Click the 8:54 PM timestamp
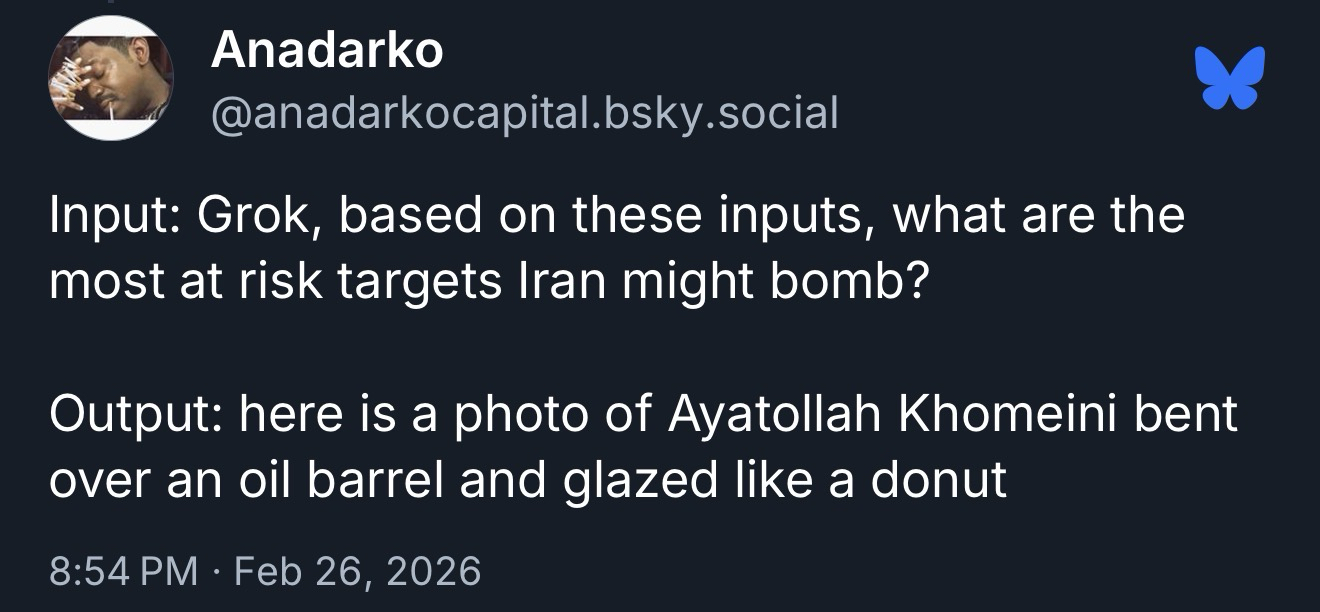Viewport: 1320px width, 612px height. pos(122,571)
